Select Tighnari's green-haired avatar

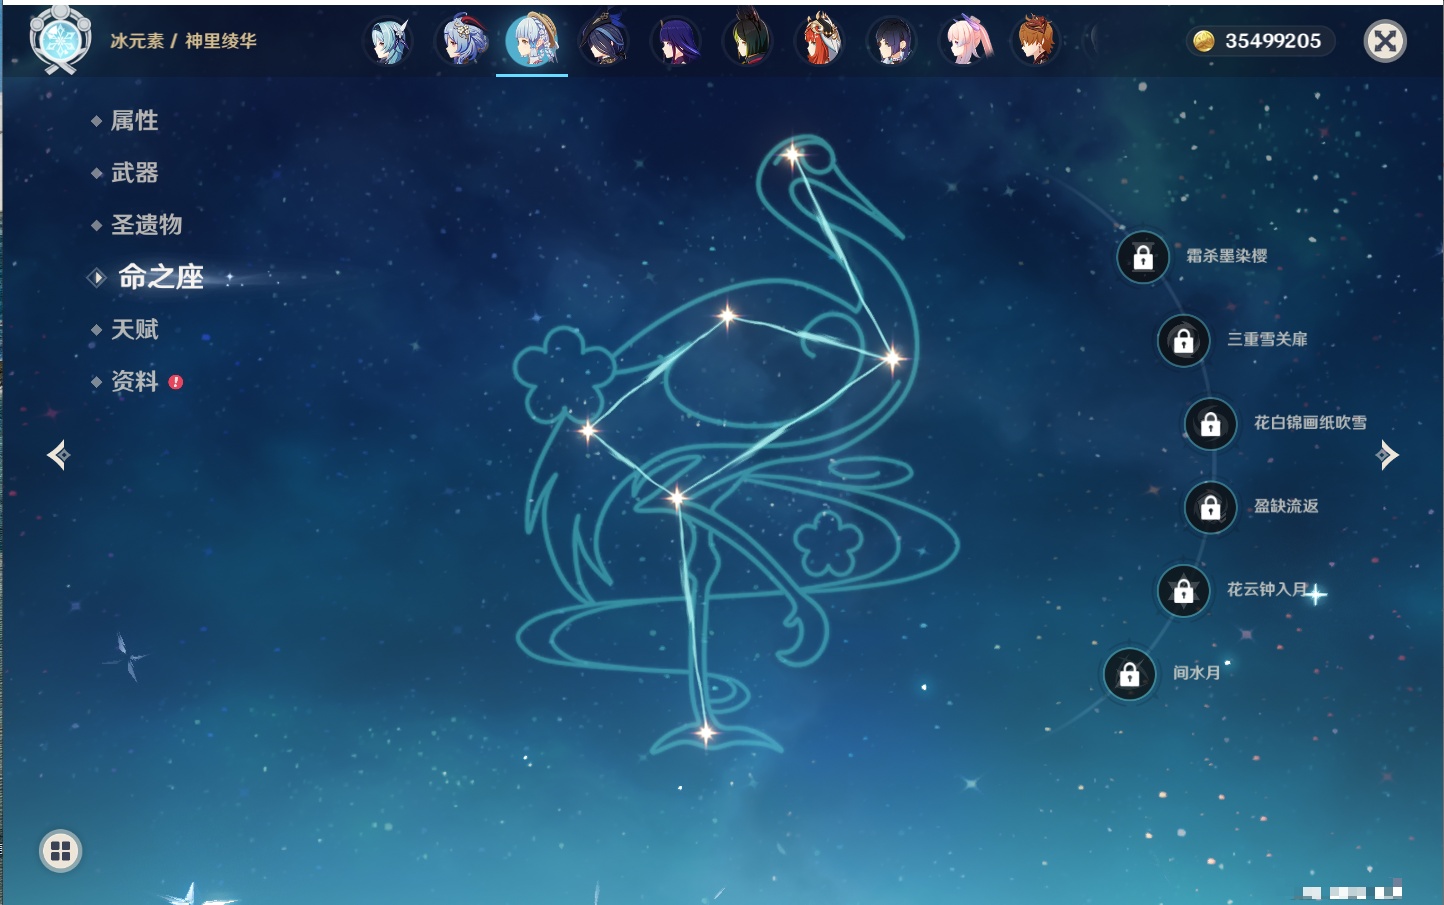pos(748,42)
